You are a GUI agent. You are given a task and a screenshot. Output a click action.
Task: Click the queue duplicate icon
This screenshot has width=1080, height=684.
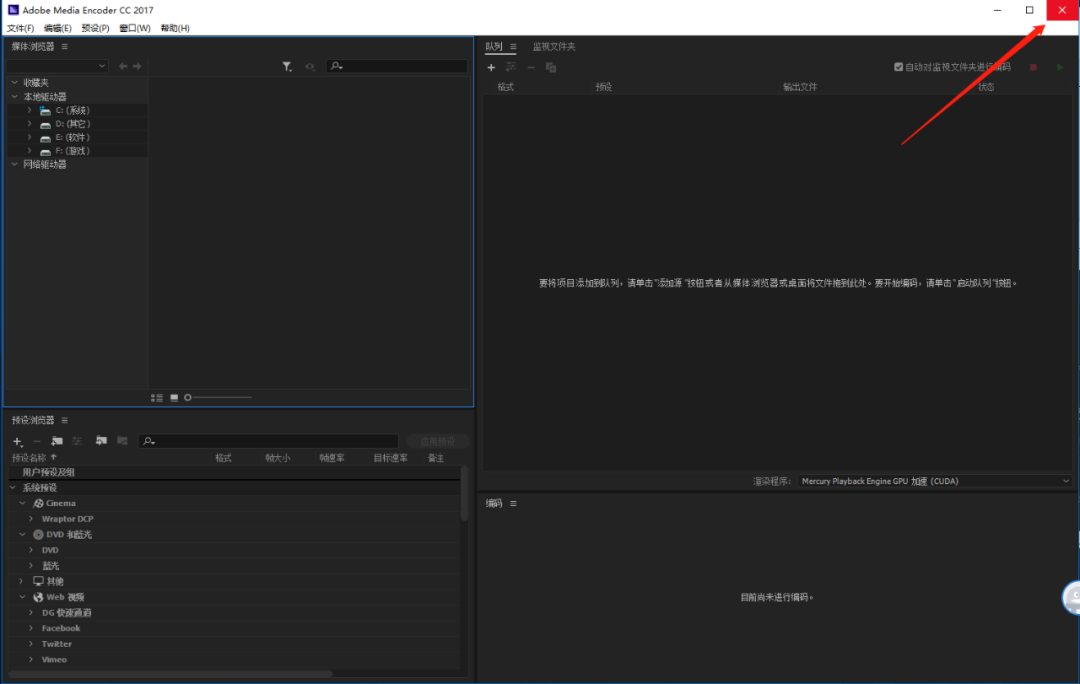pyautogui.click(x=551, y=68)
